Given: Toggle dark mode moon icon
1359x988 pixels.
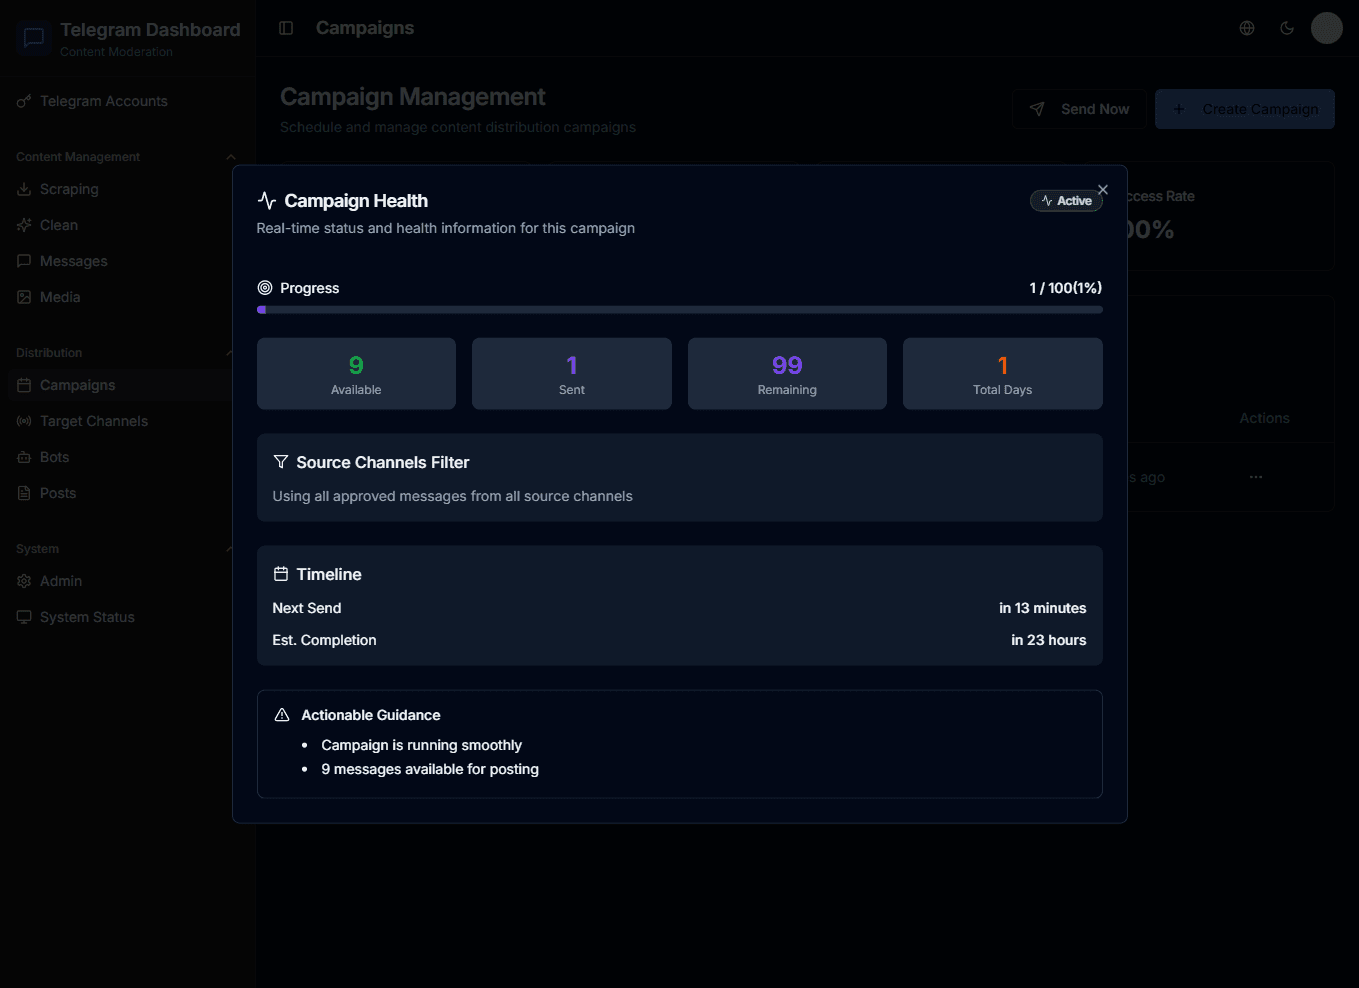Looking at the screenshot, I should (1287, 28).
